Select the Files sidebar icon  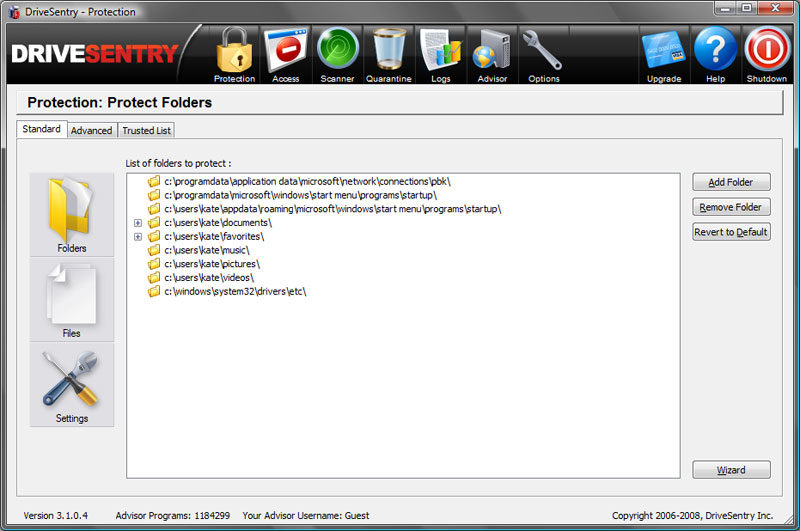point(71,300)
